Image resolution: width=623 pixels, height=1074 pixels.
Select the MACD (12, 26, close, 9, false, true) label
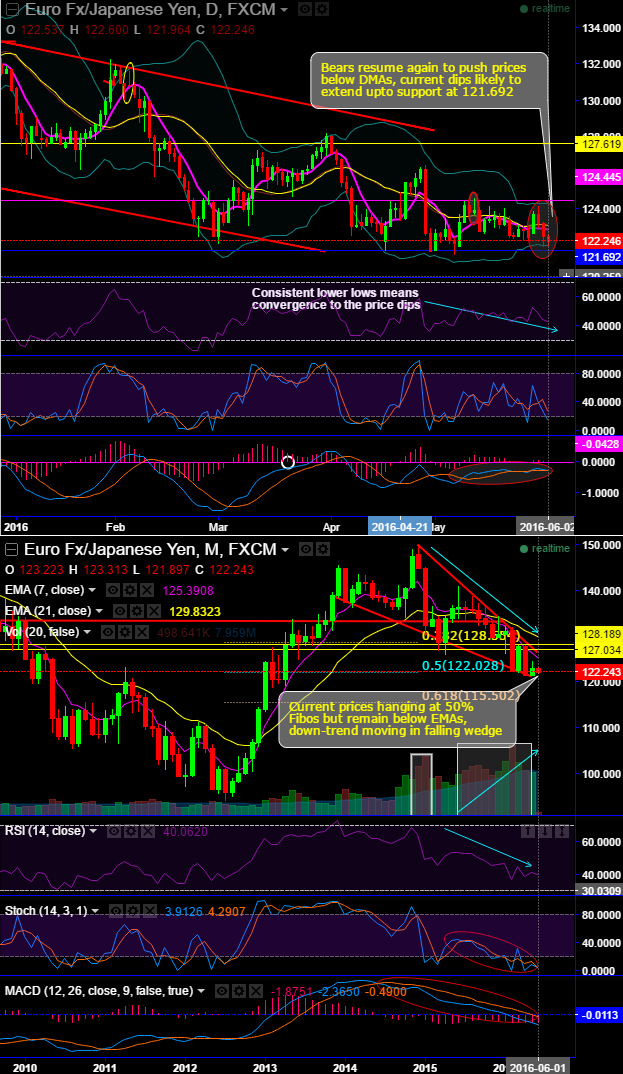pos(99,991)
